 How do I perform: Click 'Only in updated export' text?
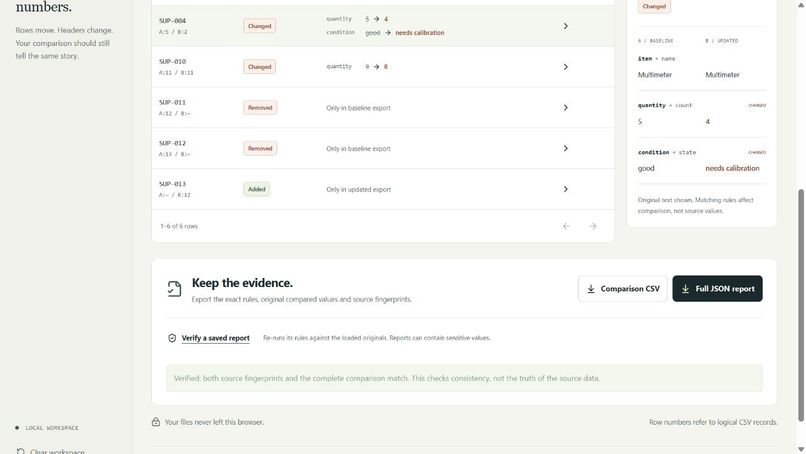click(358, 189)
